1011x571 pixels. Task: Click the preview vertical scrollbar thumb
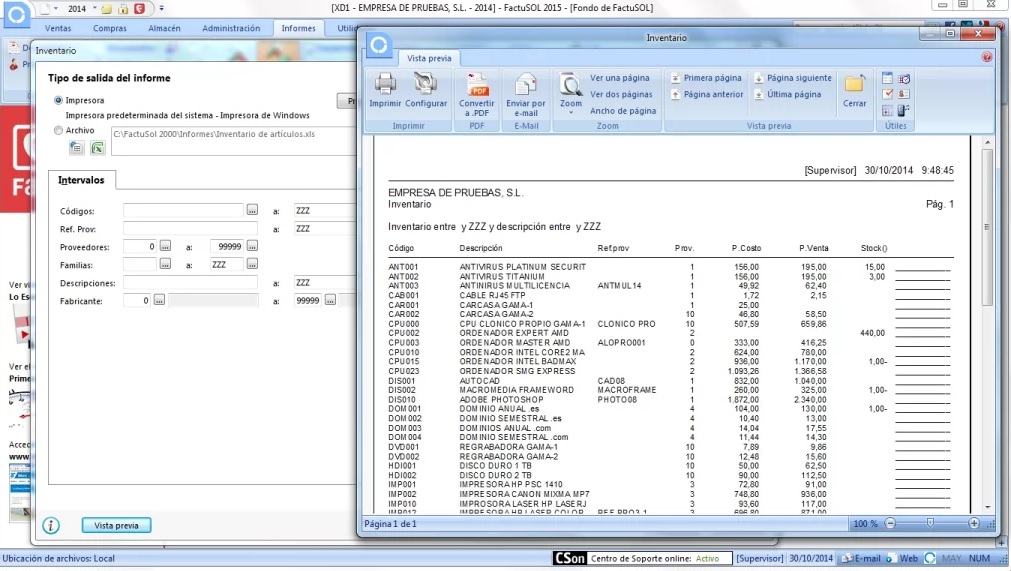tap(987, 227)
